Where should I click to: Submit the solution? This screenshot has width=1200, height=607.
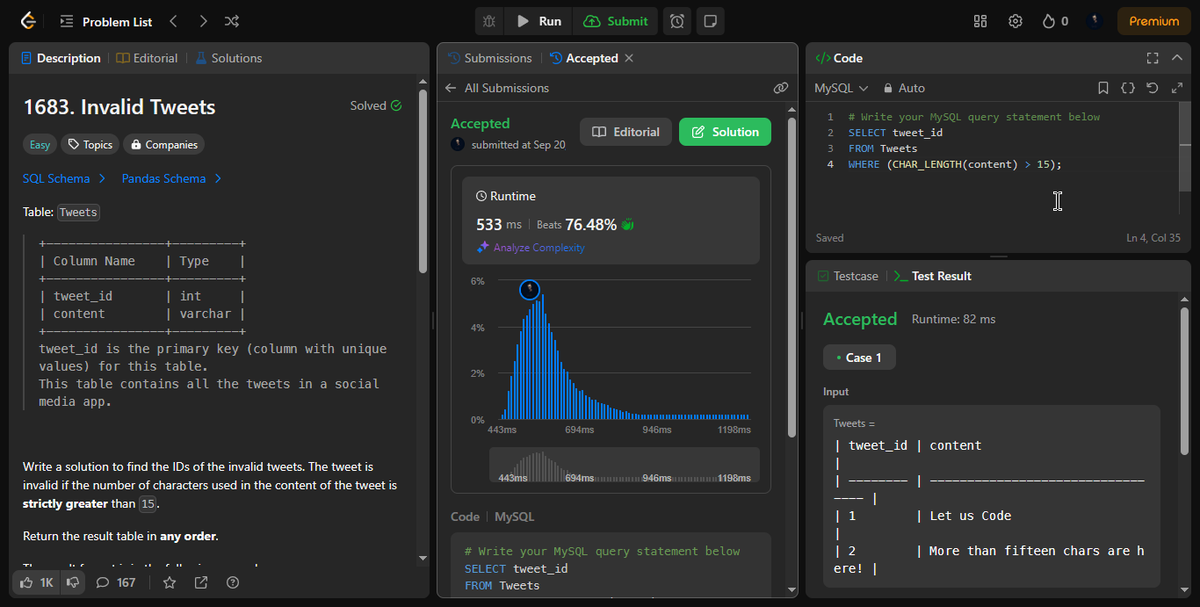pos(616,21)
